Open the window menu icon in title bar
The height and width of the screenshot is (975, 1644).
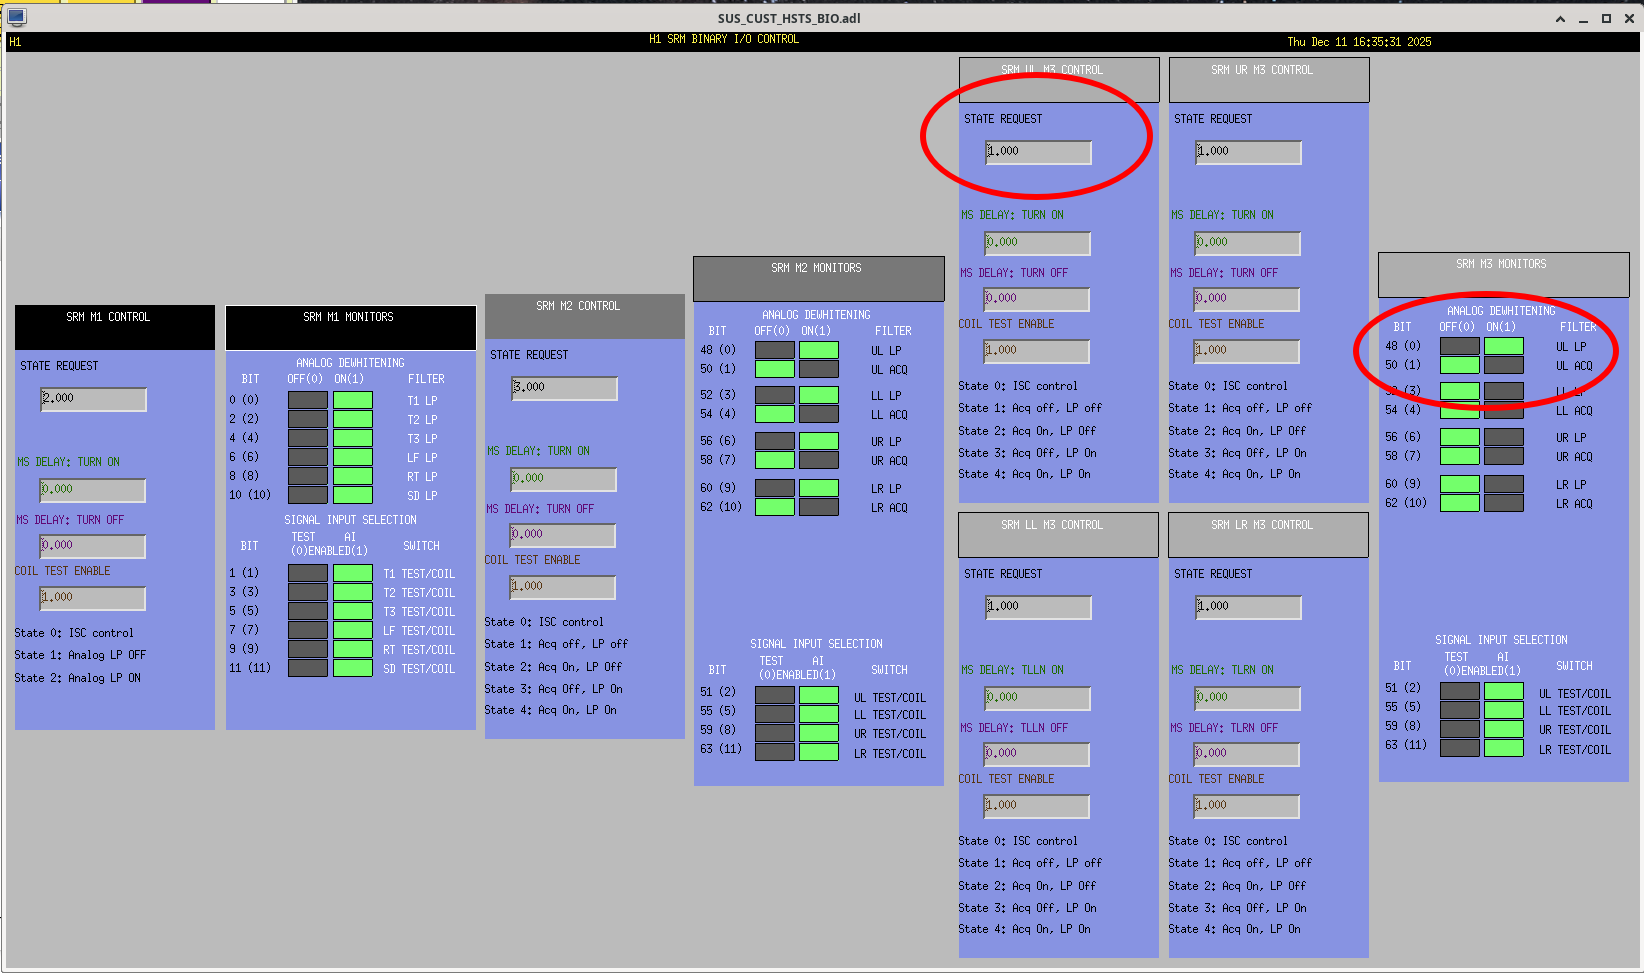16,17
